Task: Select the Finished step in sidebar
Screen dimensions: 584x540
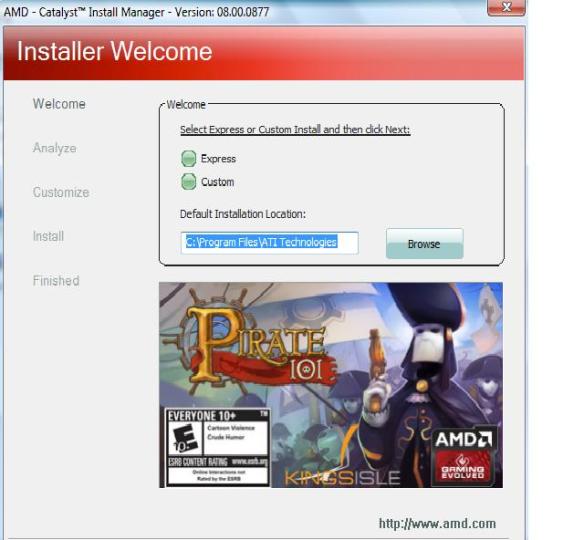Action: (x=56, y=281)
